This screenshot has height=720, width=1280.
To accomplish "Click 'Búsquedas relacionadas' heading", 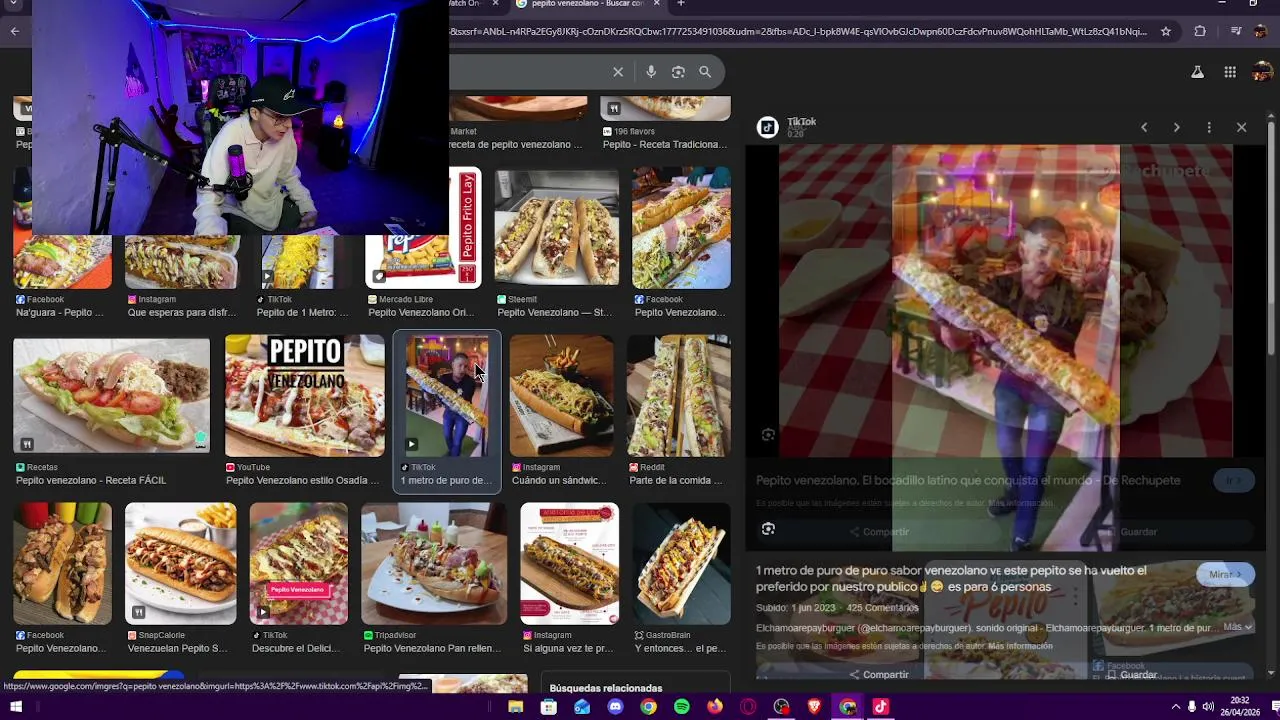I will (606, 688).
